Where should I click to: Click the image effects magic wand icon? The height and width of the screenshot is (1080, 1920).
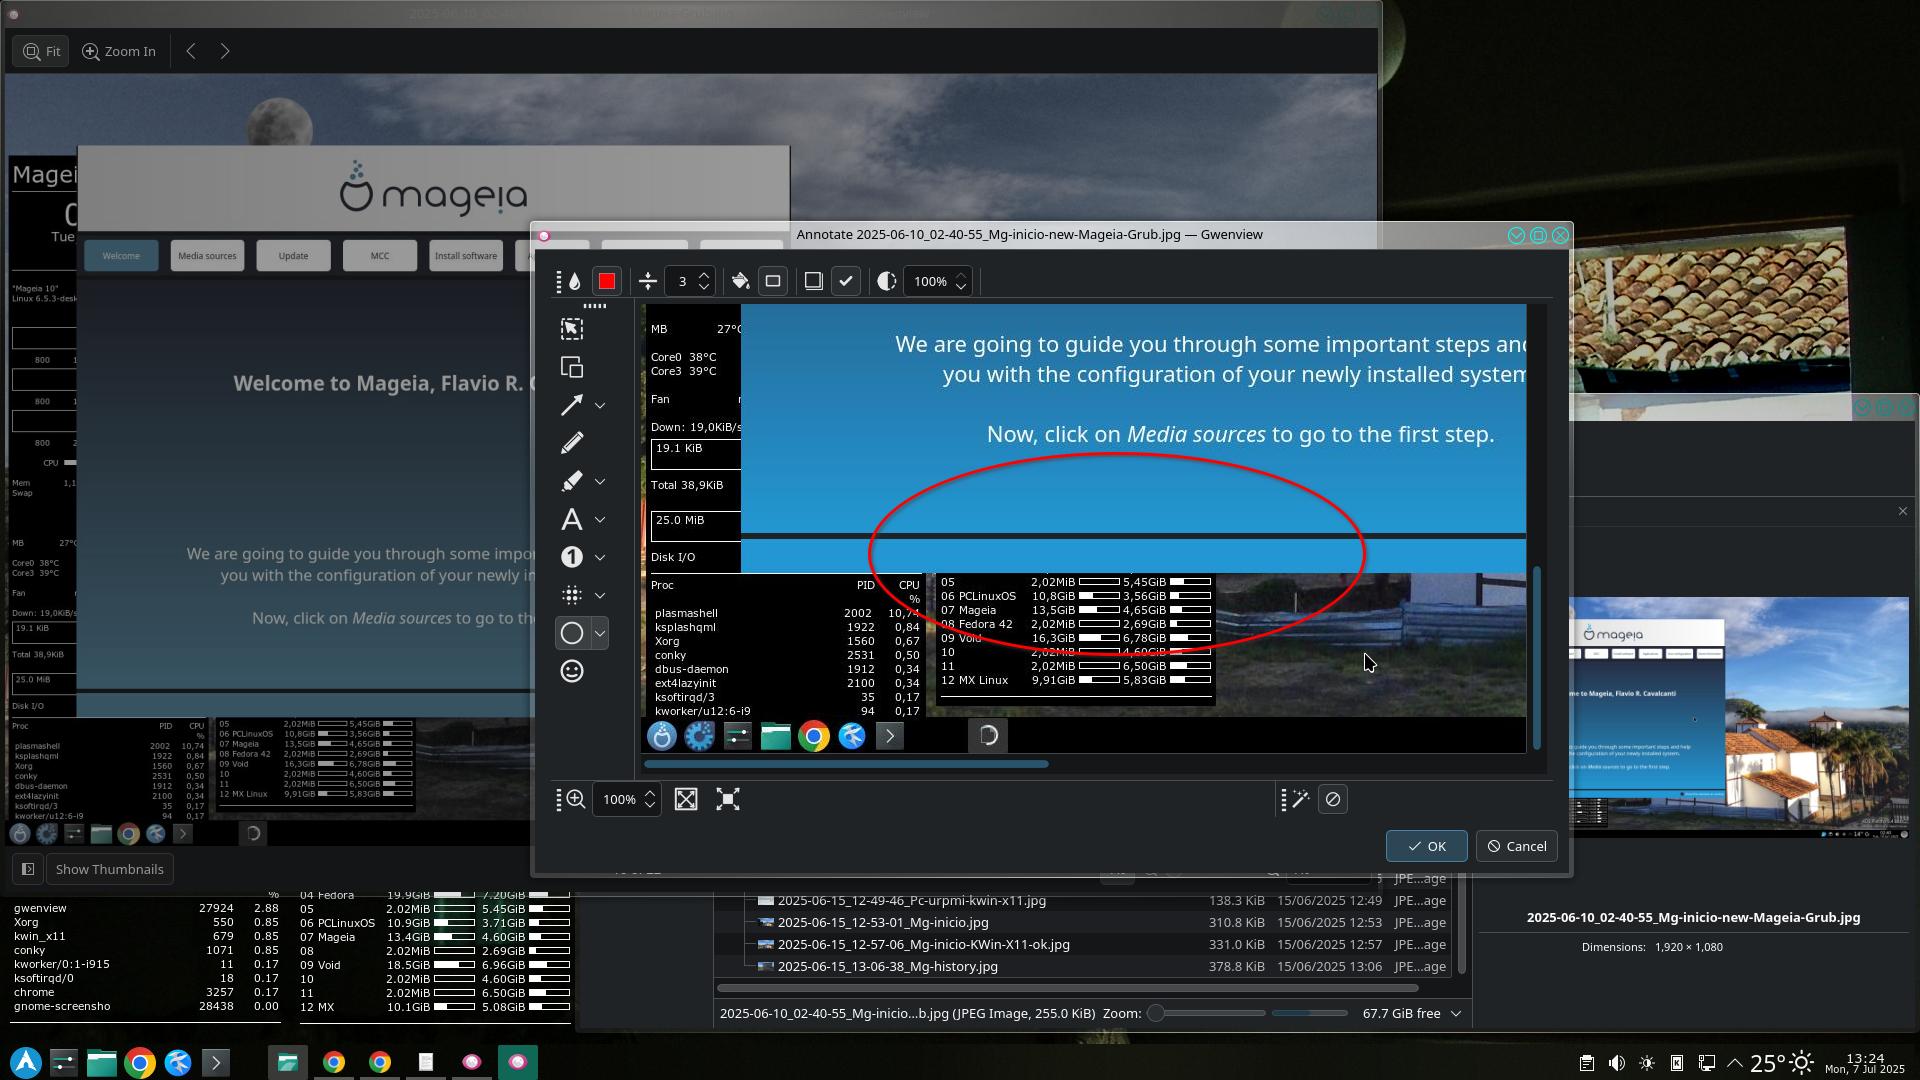[1300, 799]
